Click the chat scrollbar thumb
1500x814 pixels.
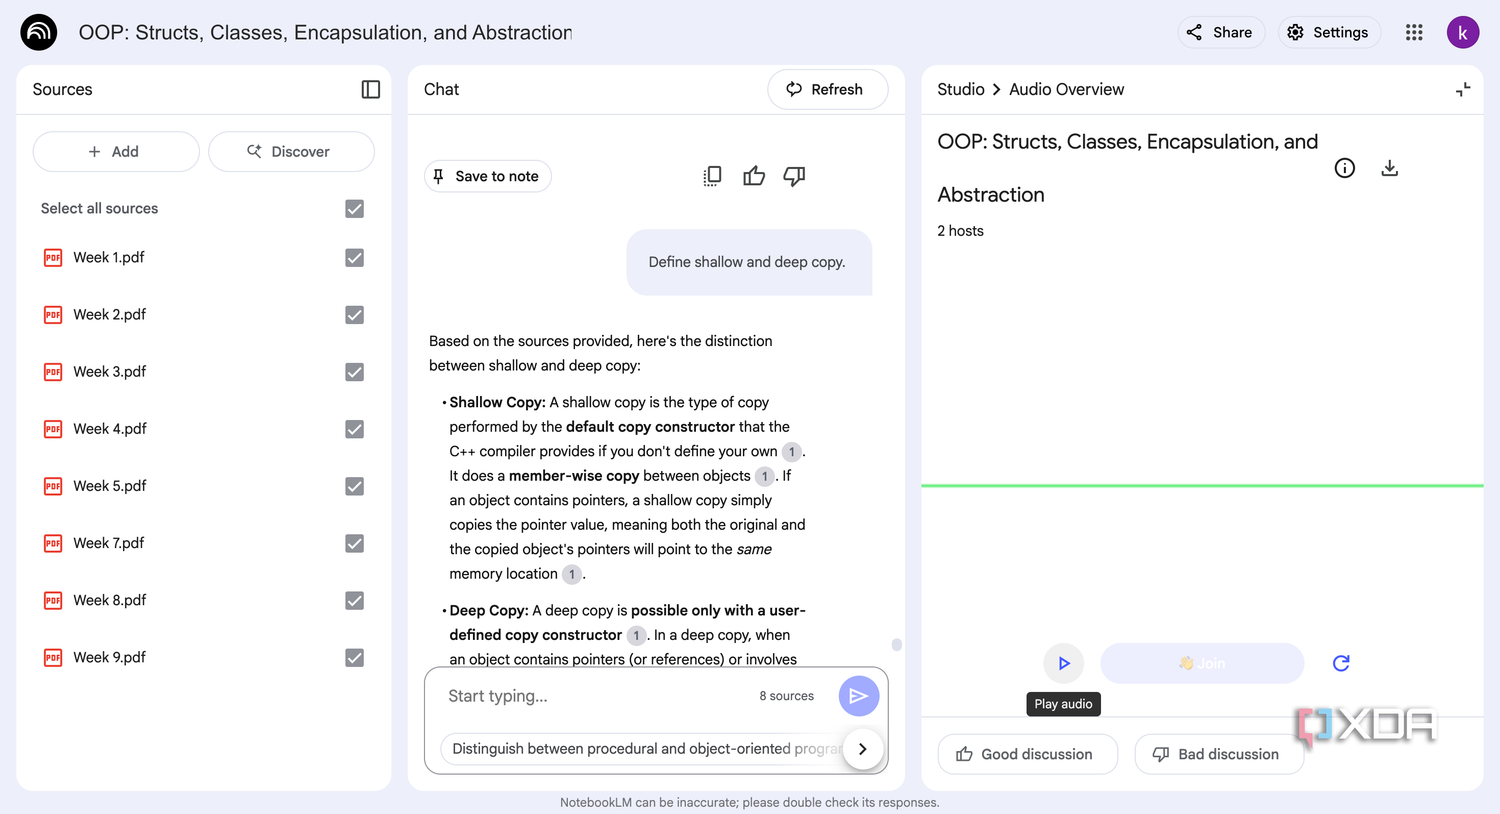coord(897,645)
